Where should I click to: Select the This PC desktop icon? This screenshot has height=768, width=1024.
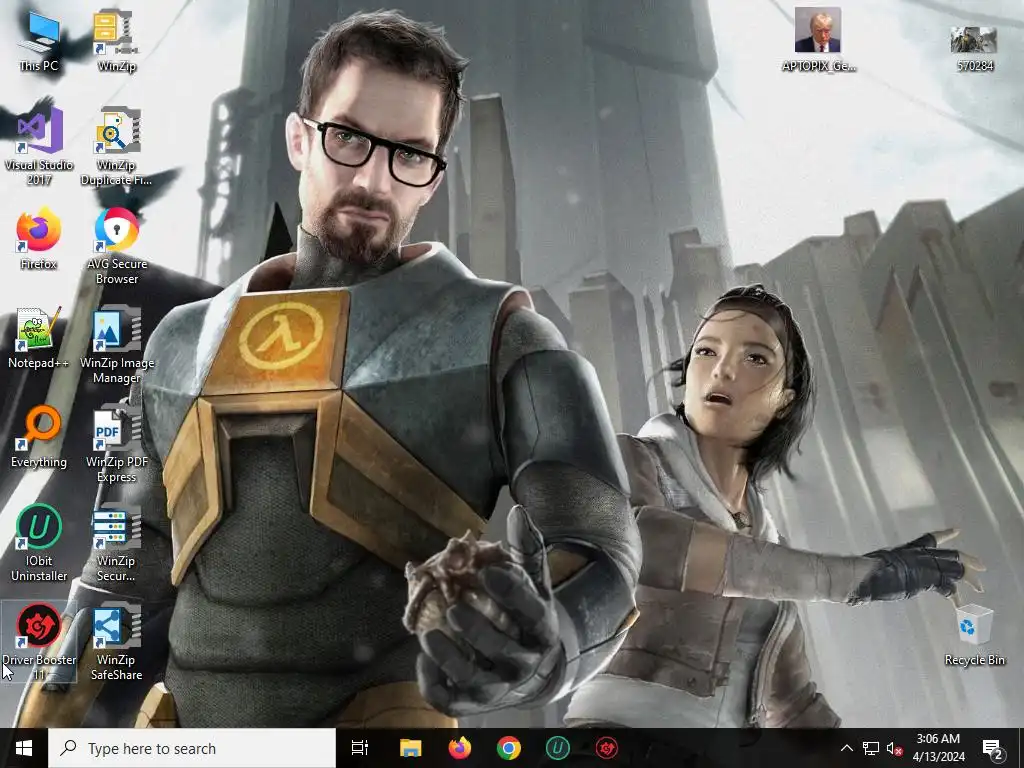39,40
